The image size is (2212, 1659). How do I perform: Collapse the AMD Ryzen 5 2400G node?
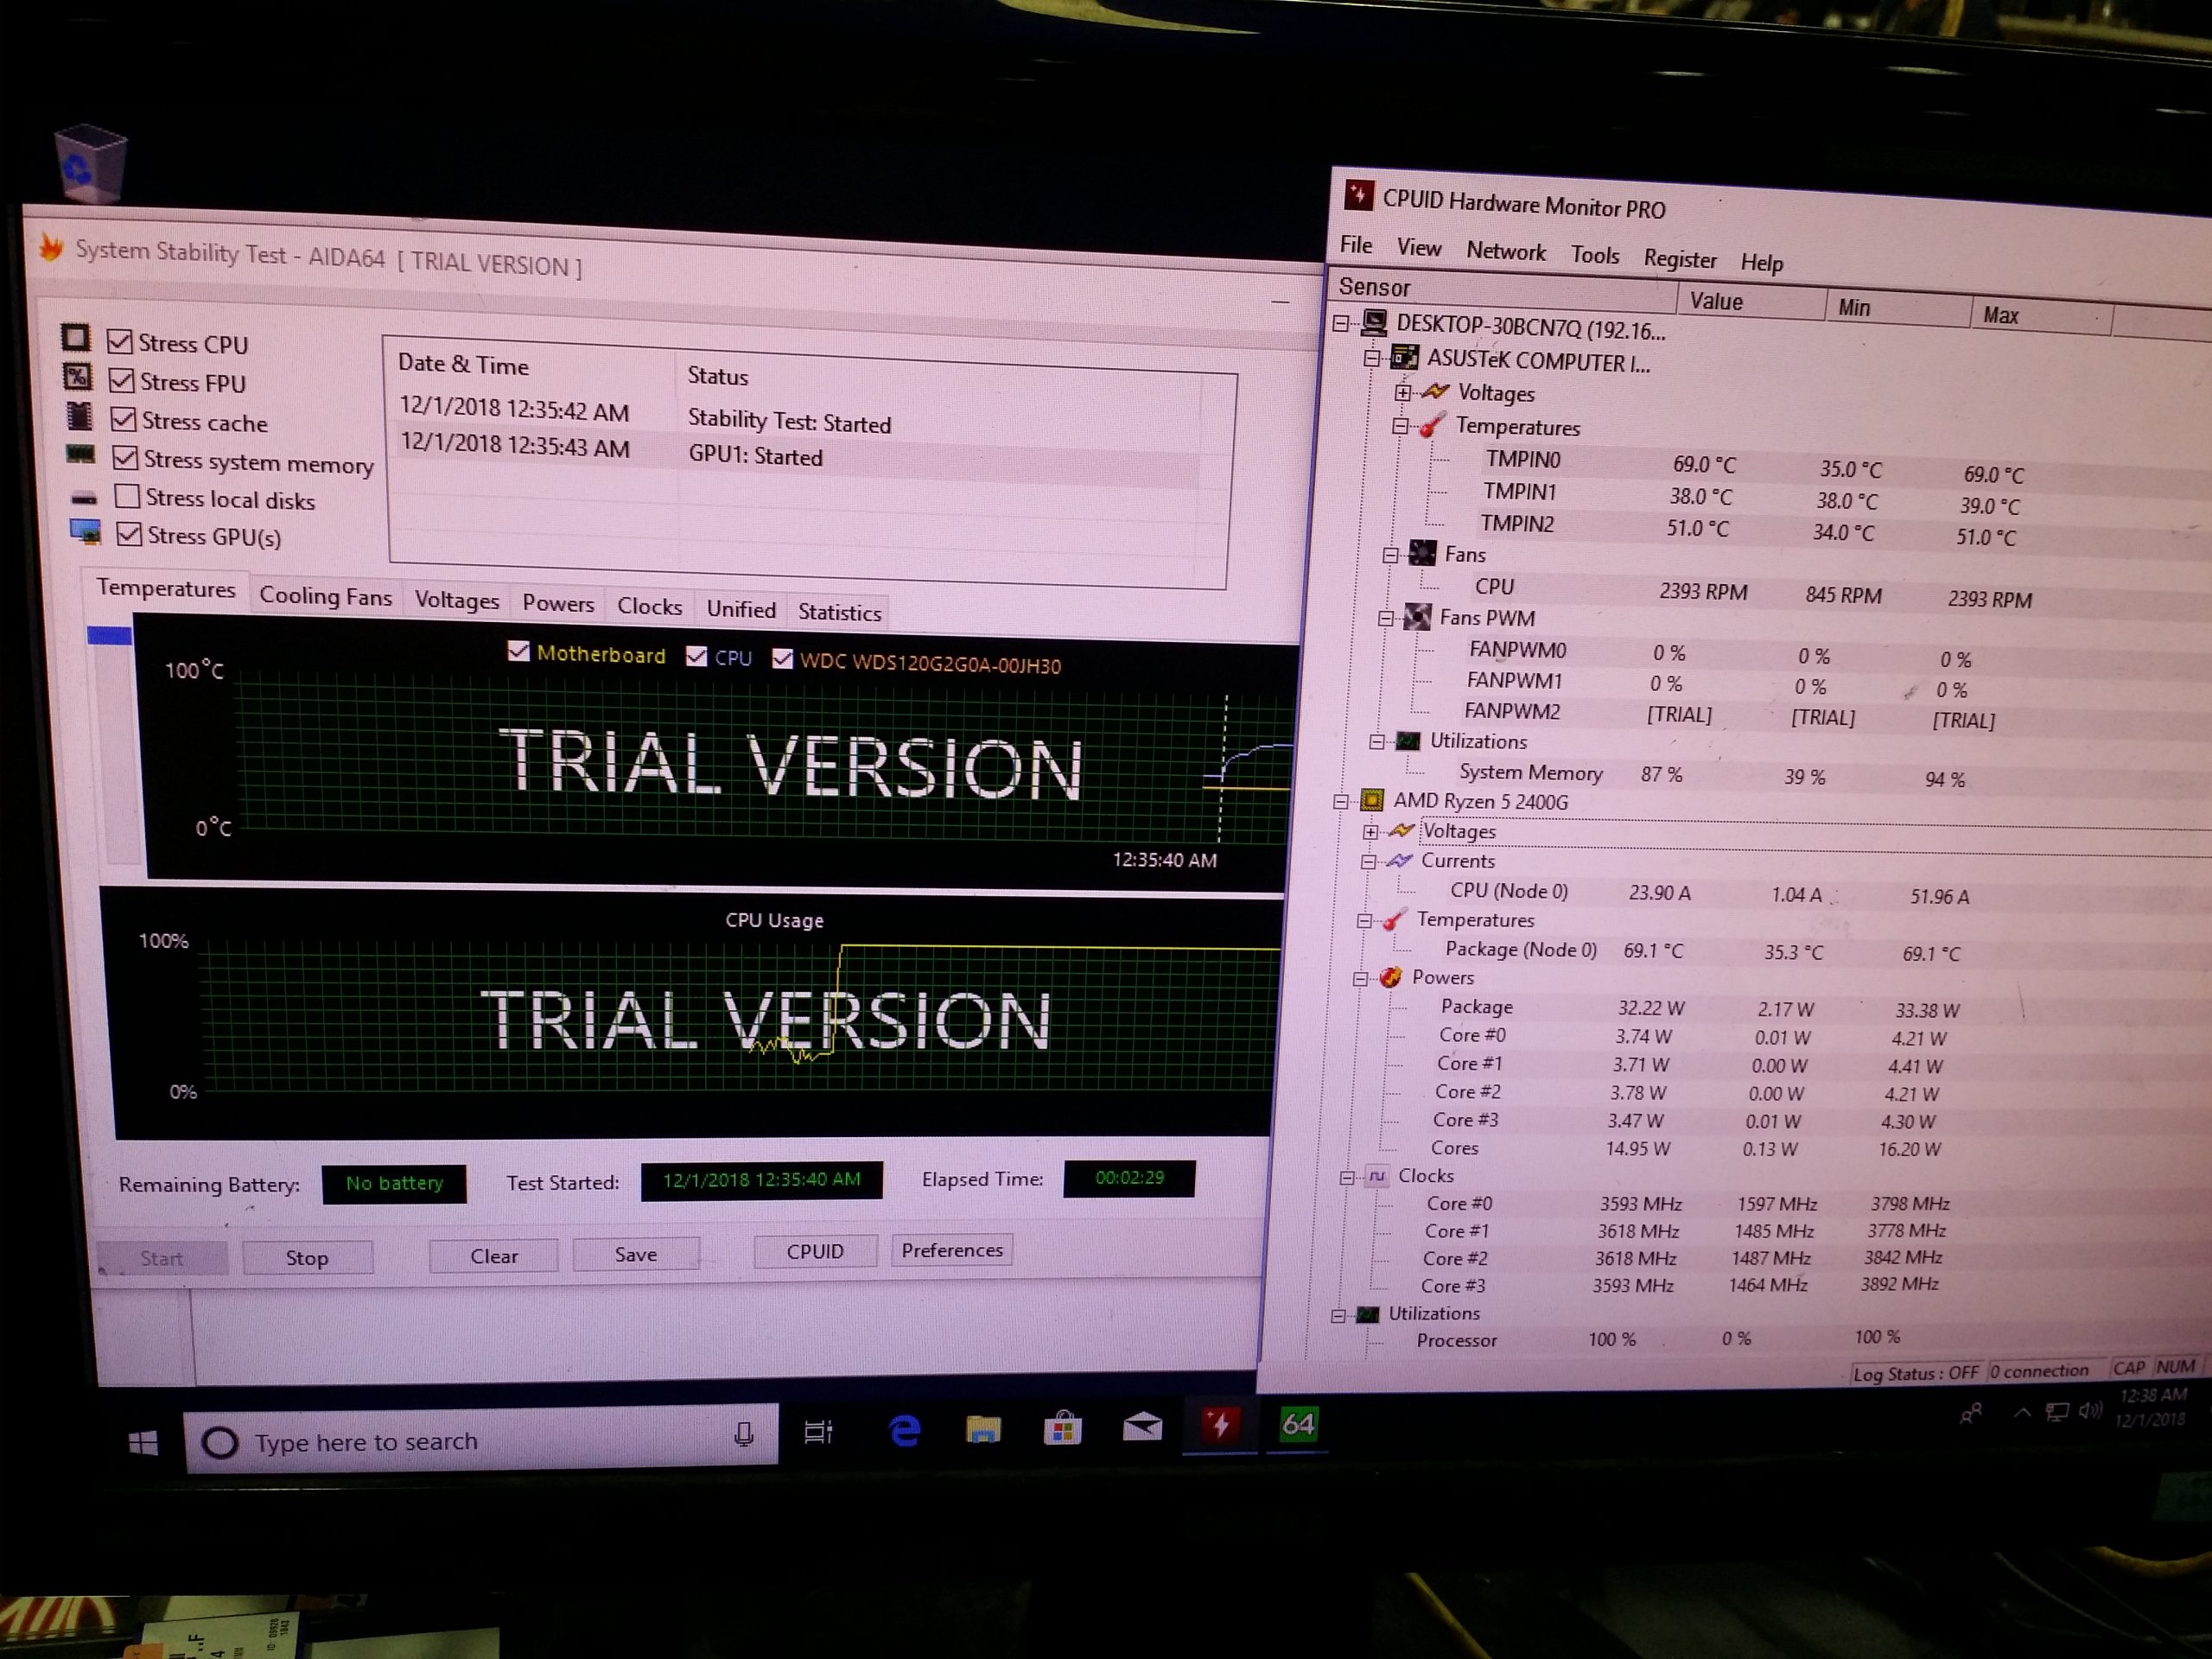click(x=1341, y=801)
